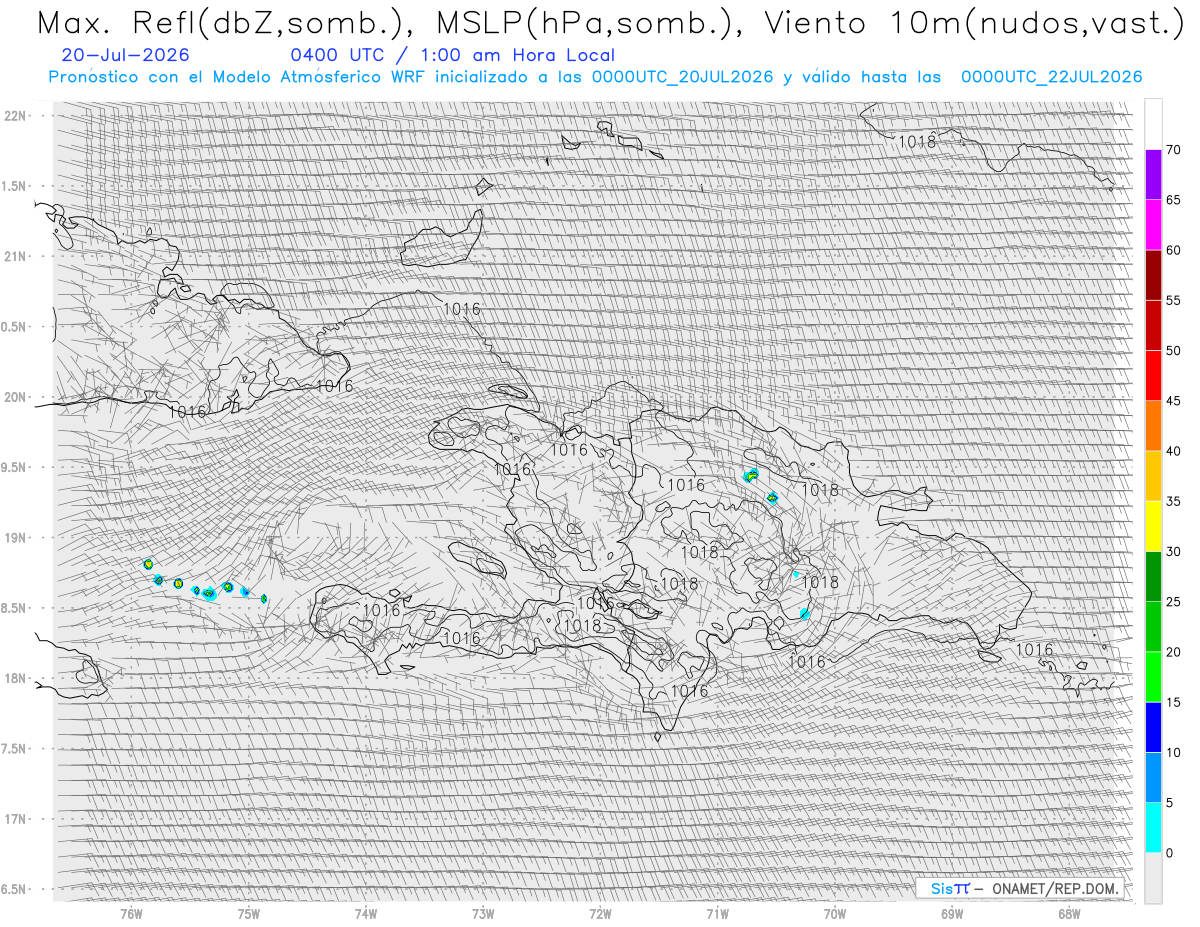Viewport: 1200px width, 927px height.
Task: Click the "9.5N" latitude tick label
Action: click(x=15, y=467)
